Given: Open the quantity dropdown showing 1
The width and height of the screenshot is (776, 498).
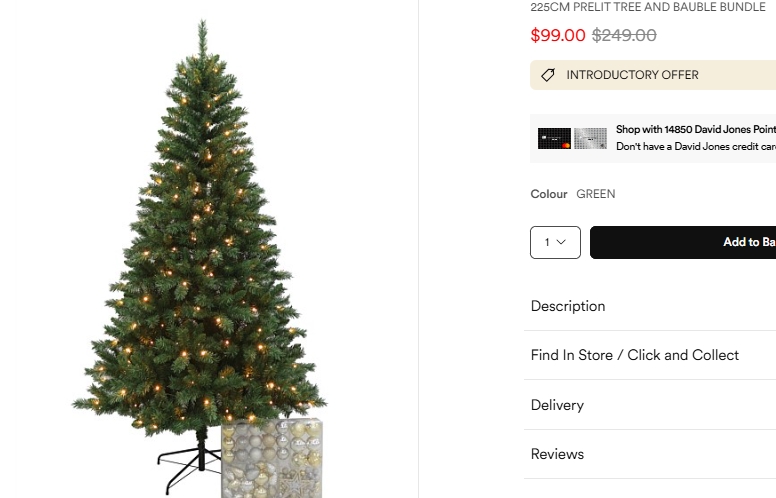Looking at the screenshot, I should tap(555, 242).
